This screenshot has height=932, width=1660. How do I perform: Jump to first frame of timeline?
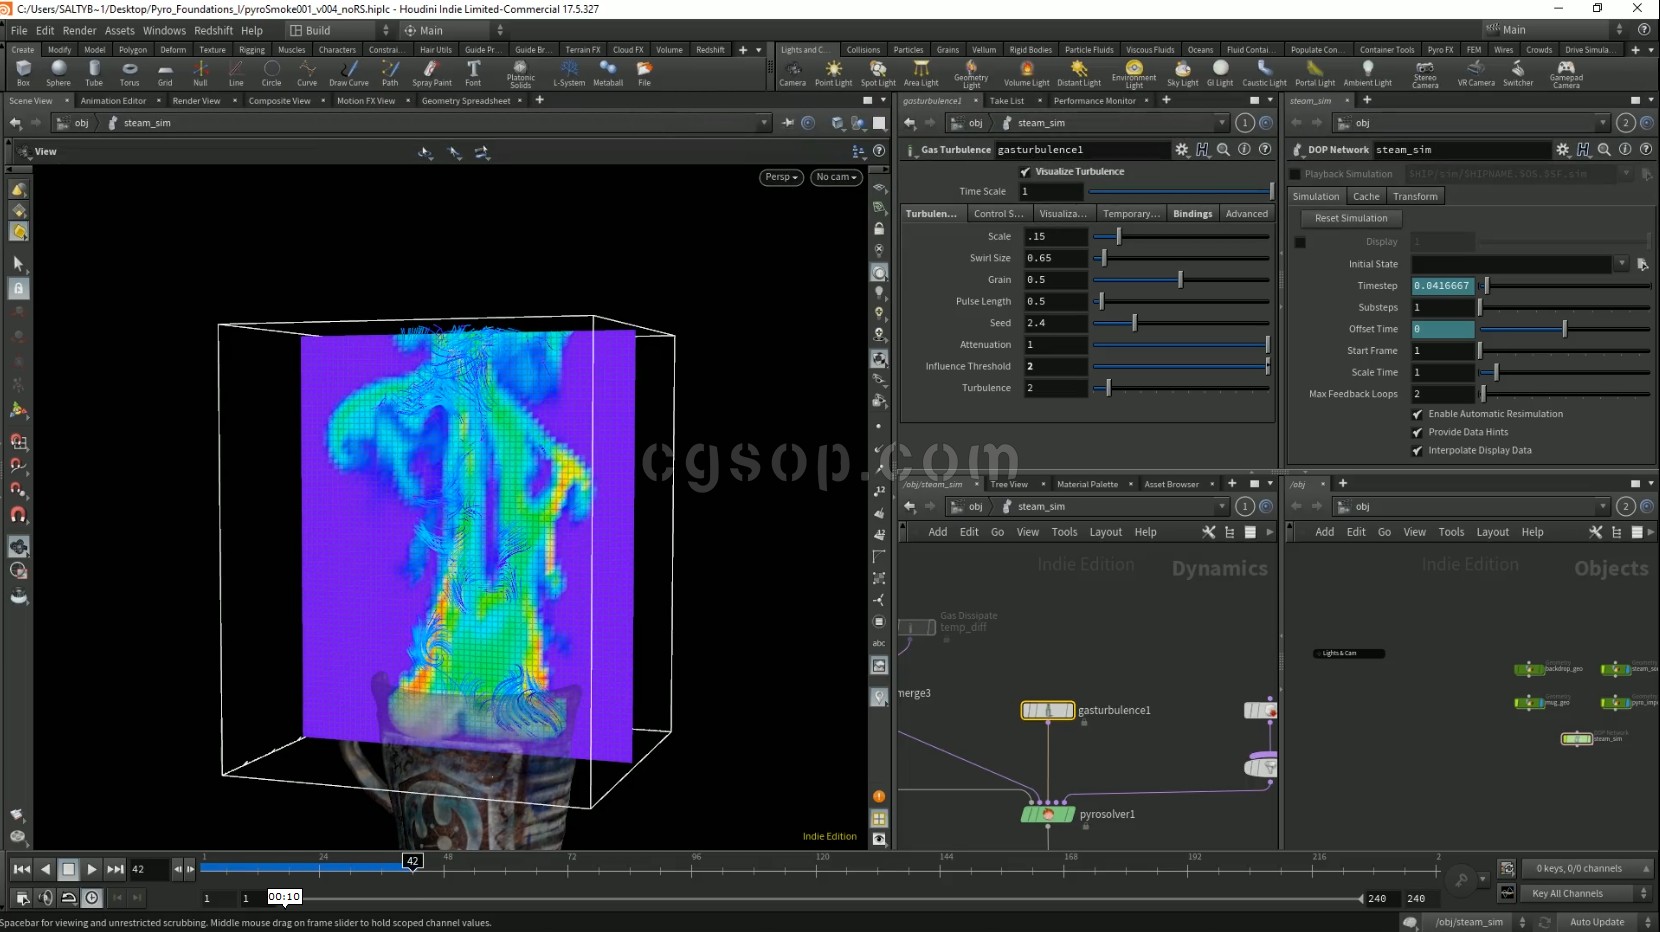pyautogui.click(x=21, y=869)
